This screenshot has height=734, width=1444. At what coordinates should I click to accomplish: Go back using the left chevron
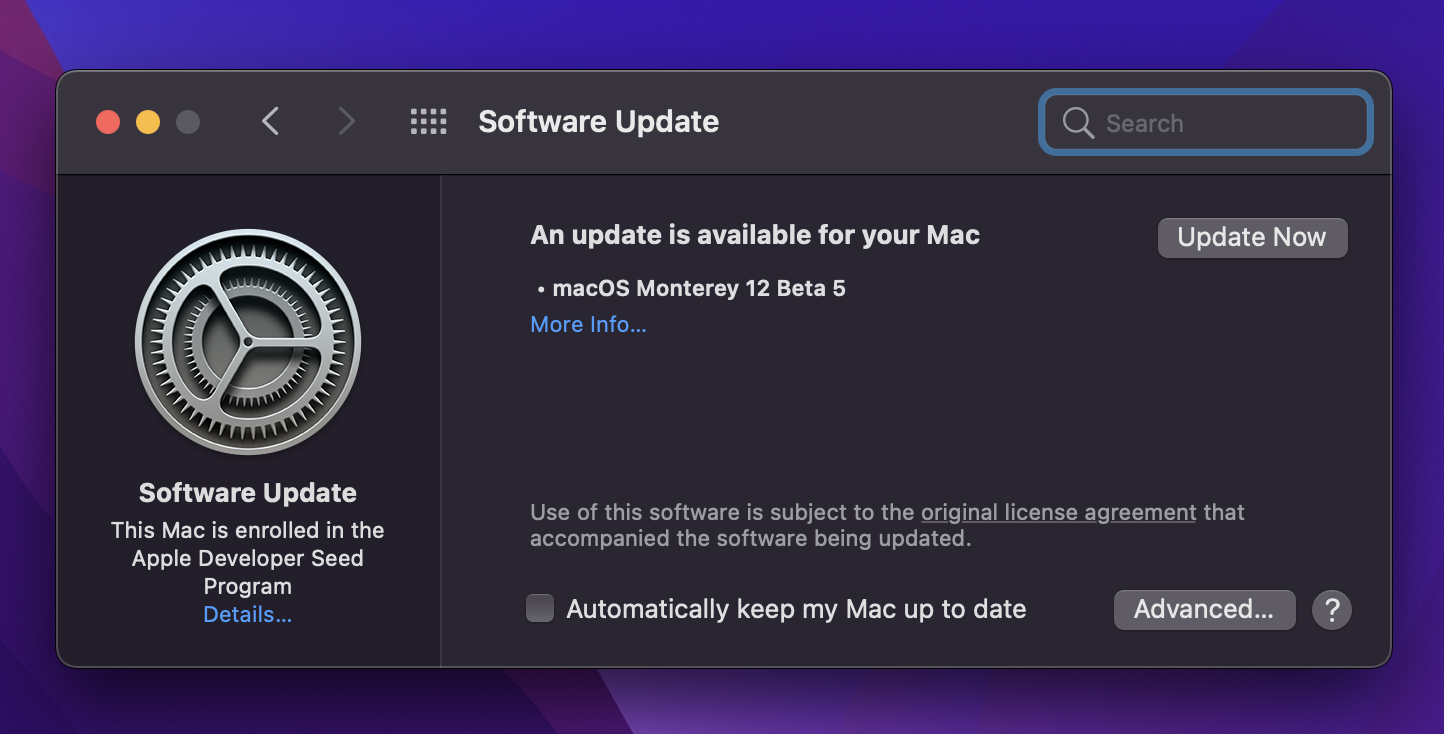[x=270, y=122]
